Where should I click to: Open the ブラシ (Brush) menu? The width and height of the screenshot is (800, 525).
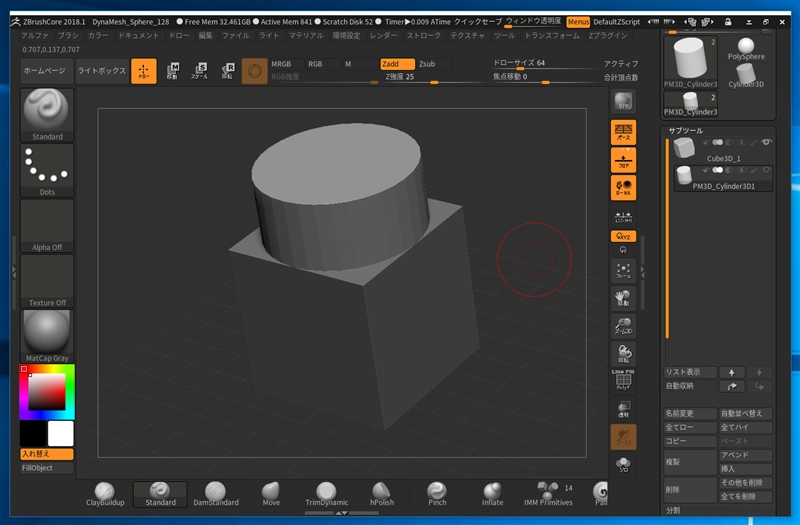point(68,35)
